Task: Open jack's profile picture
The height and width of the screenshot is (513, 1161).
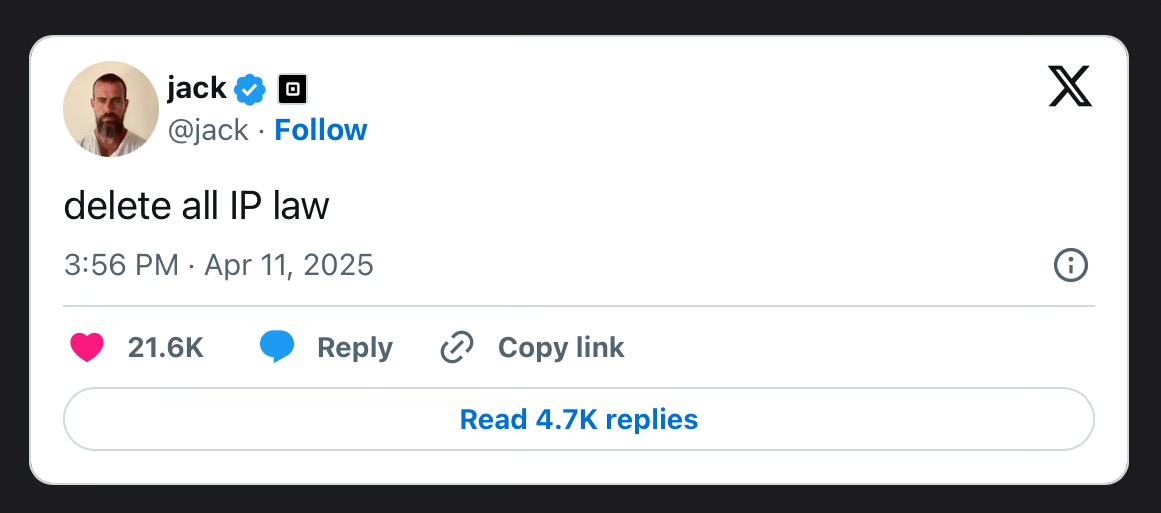Action: pos(111,109)
